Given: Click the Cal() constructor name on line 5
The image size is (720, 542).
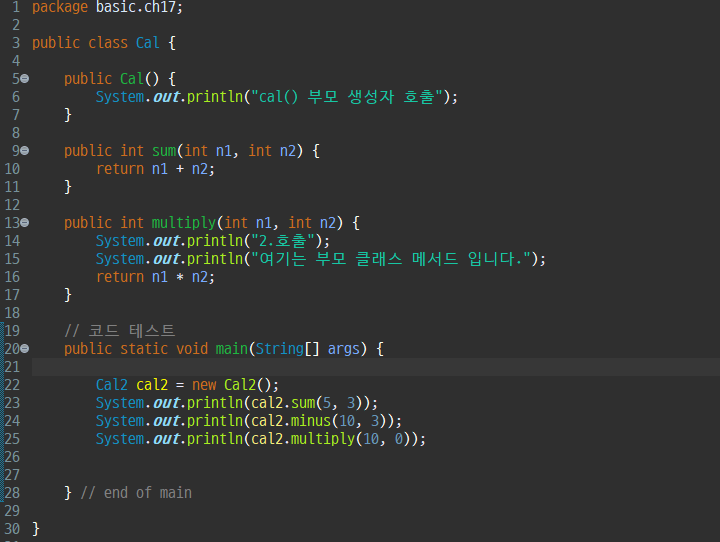Looking at the screenshot, I should coord(132,79).
